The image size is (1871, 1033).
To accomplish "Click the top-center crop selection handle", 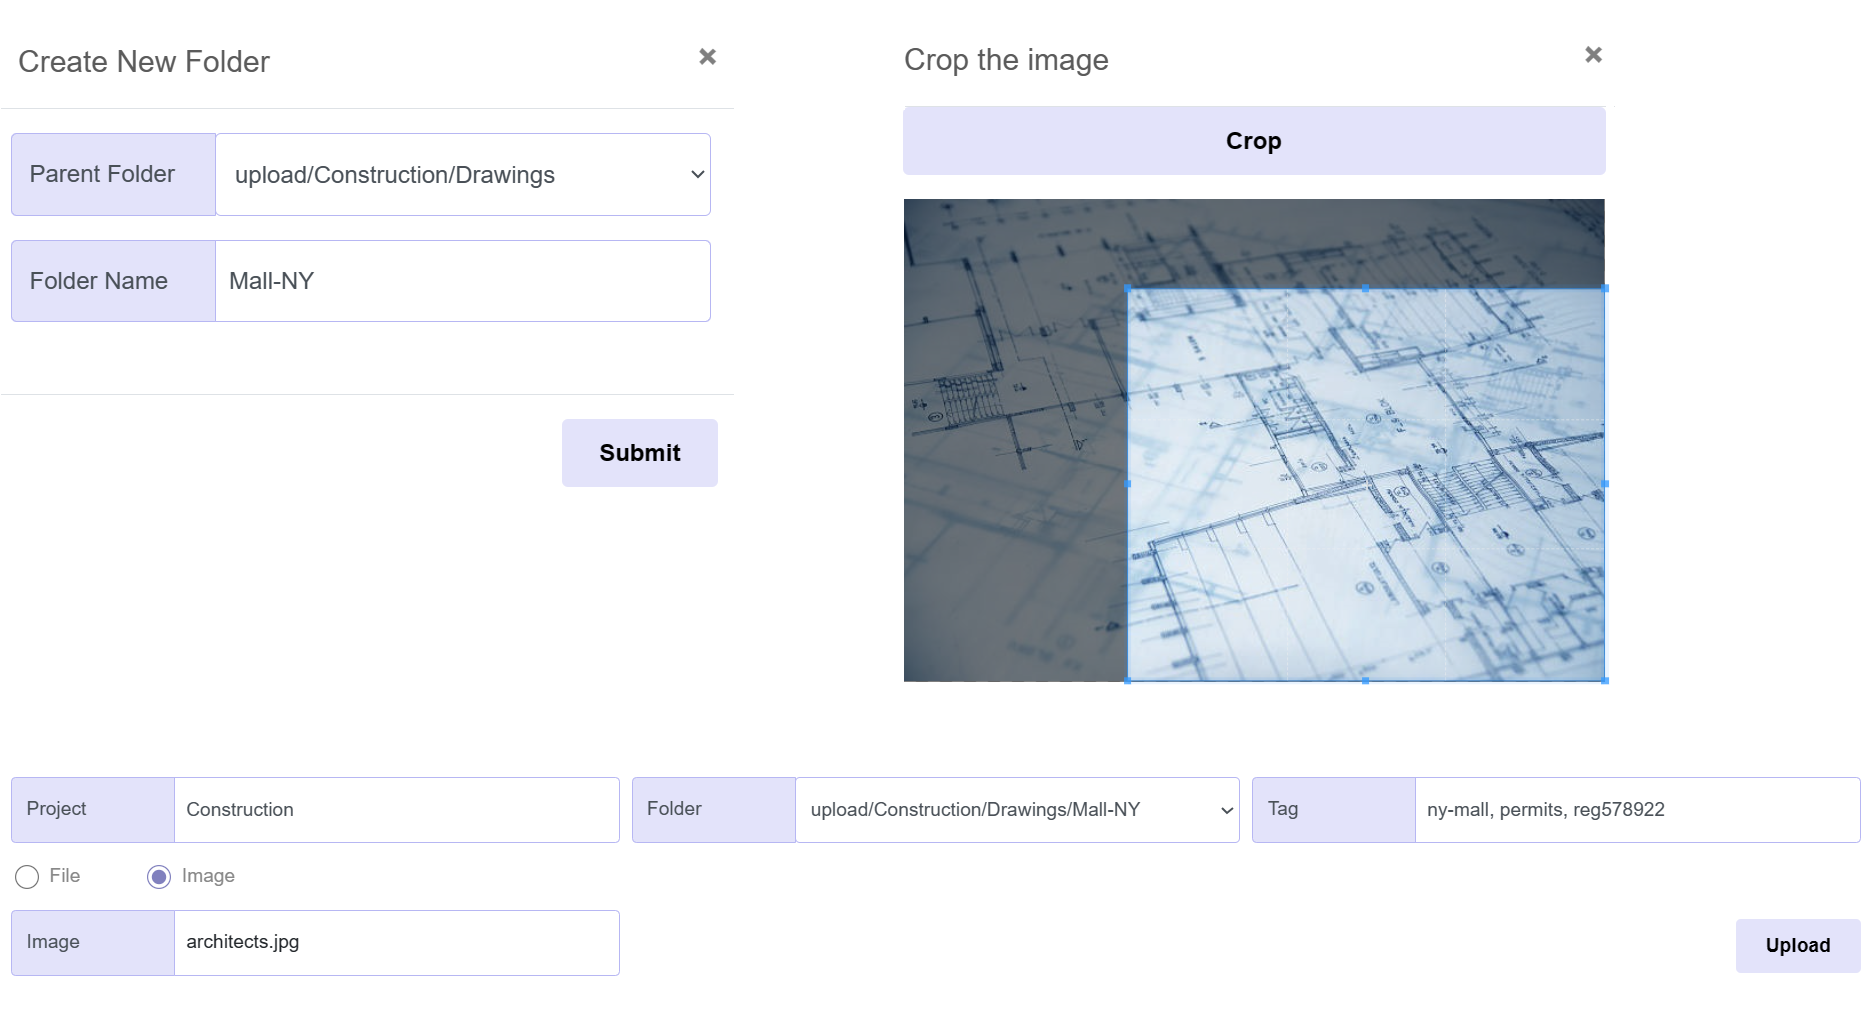I will pos(1365,287).
